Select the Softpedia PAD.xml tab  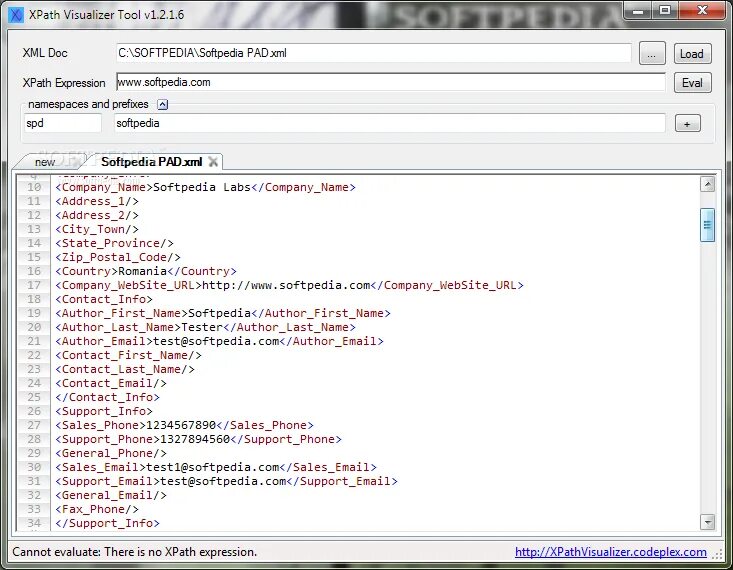point(151,162)
